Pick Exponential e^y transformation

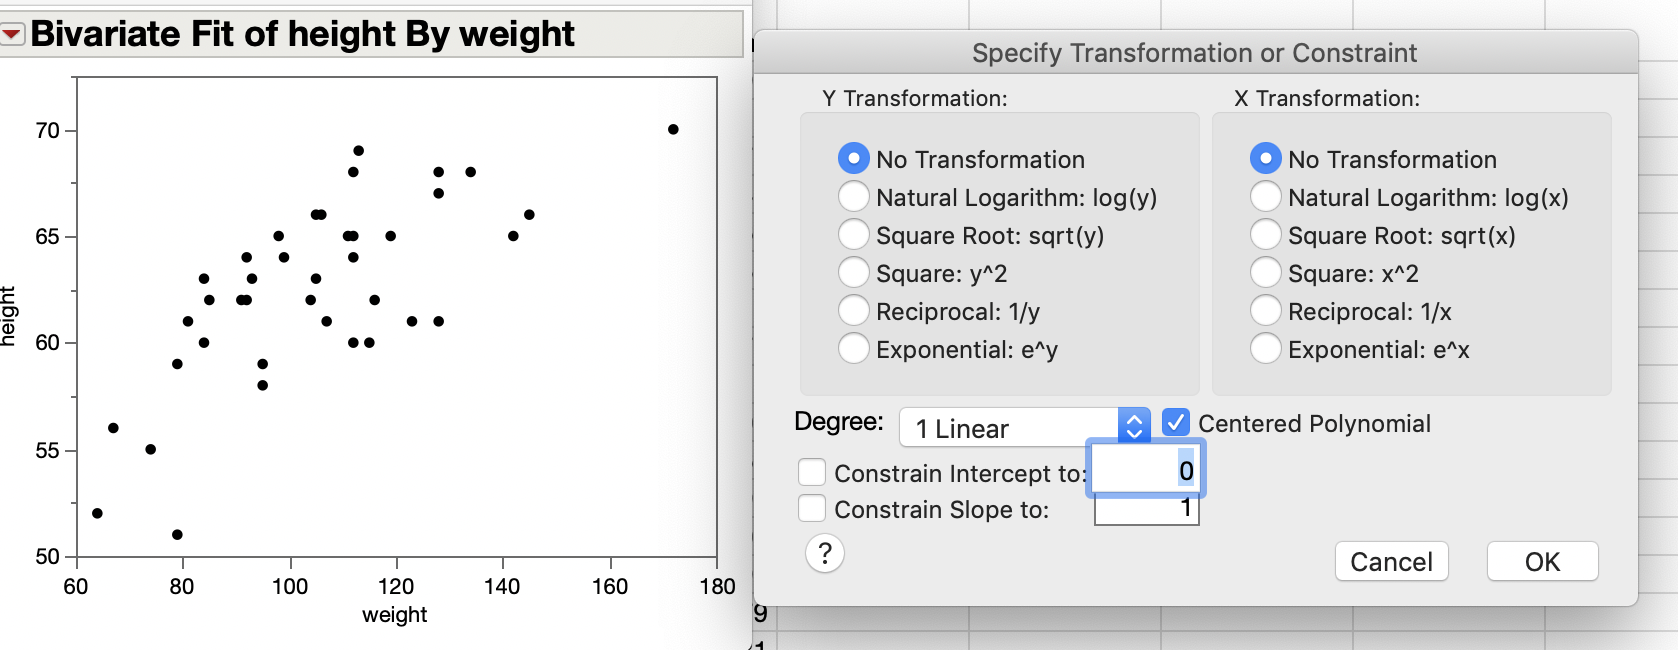point(853,349)
